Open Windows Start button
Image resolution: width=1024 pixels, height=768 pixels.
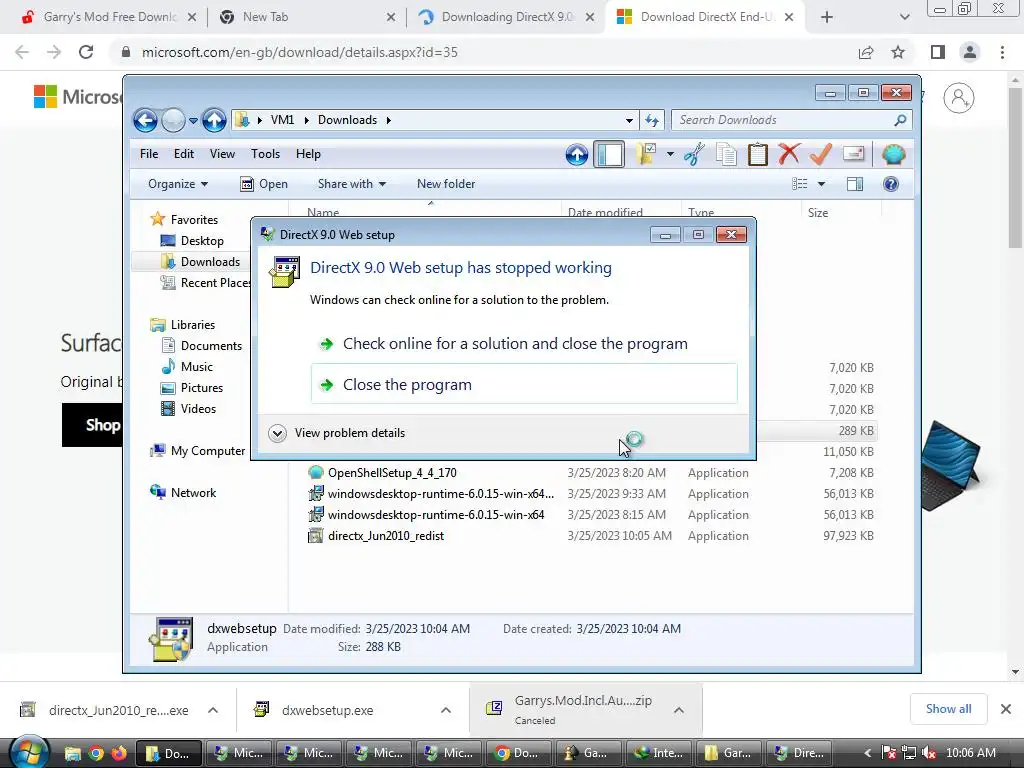point(28,753)
